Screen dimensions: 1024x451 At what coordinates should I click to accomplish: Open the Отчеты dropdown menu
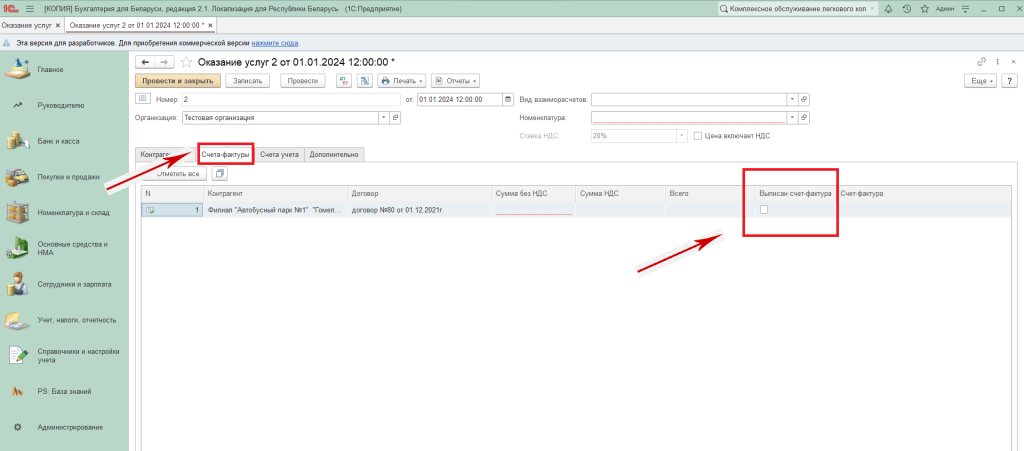point(455,81)
